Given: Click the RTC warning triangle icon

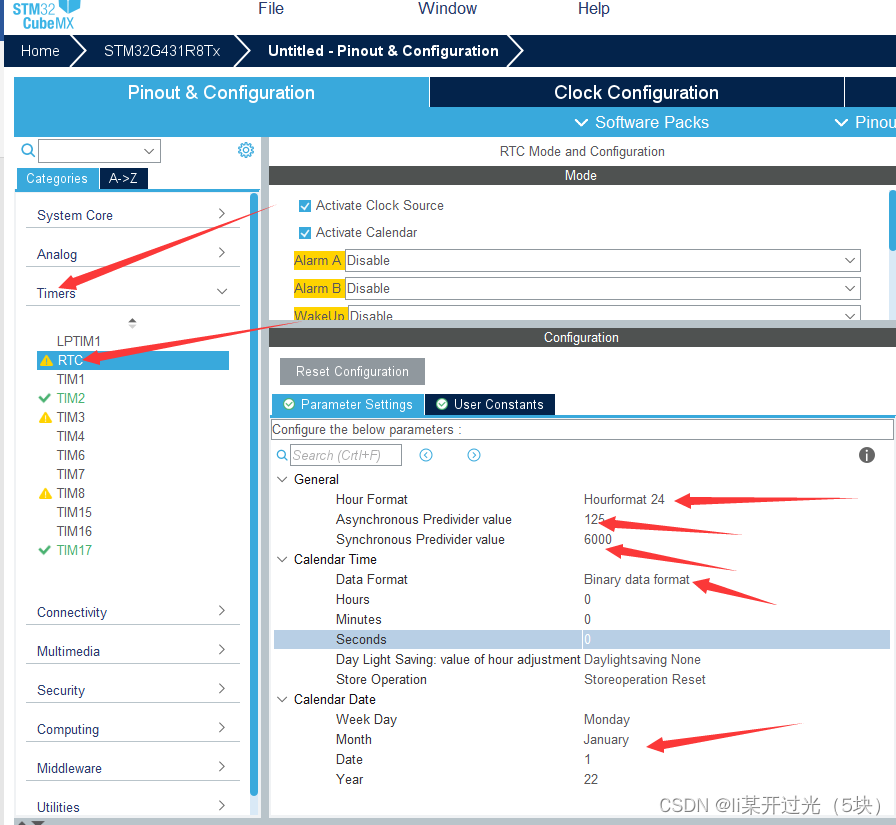Looking at the screenshot, I should click(x=47, y=361).
